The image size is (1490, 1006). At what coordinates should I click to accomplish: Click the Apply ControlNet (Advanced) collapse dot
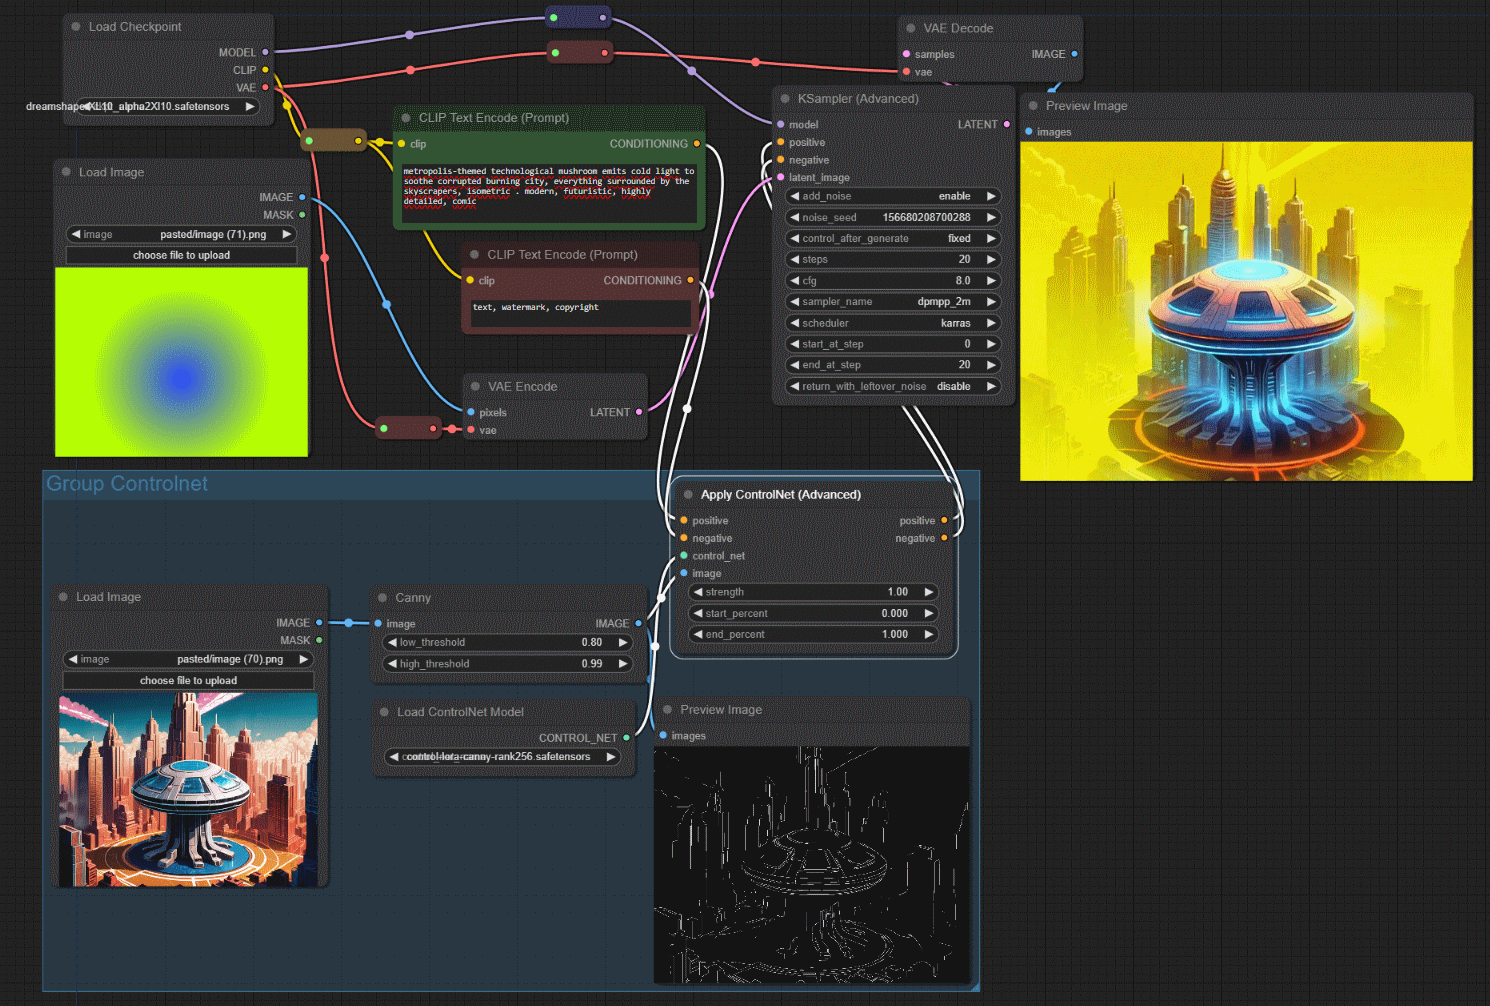point(688,495)
